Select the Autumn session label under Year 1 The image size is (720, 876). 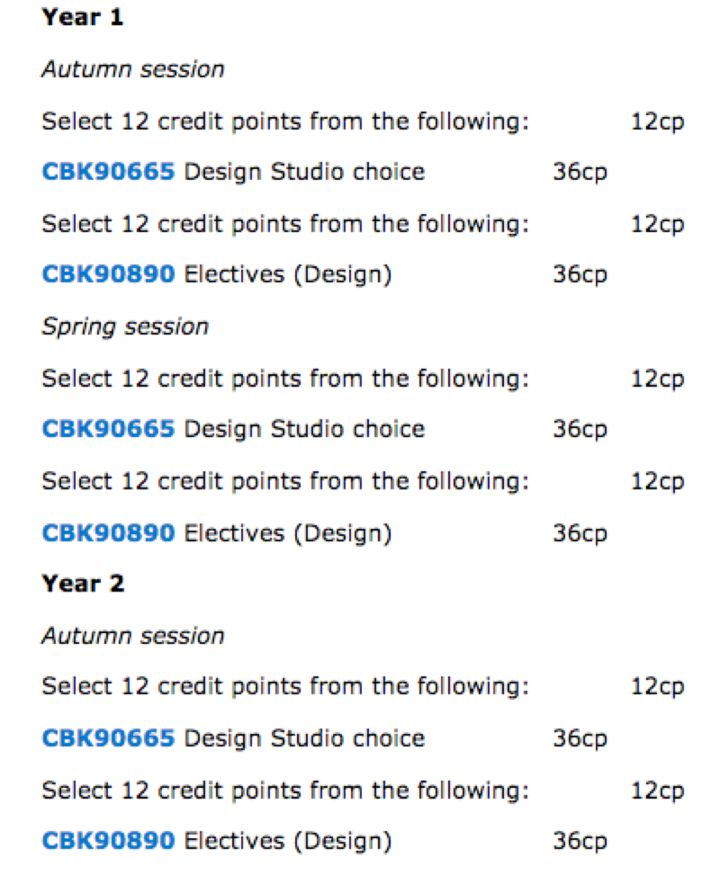click(133, 69)
